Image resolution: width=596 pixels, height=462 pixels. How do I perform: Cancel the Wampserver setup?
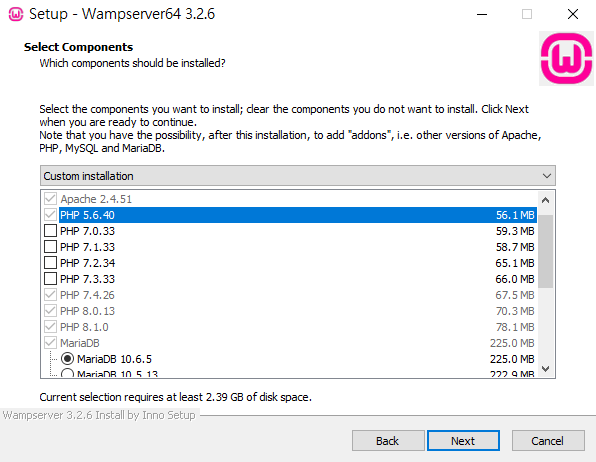coord(548,441)
